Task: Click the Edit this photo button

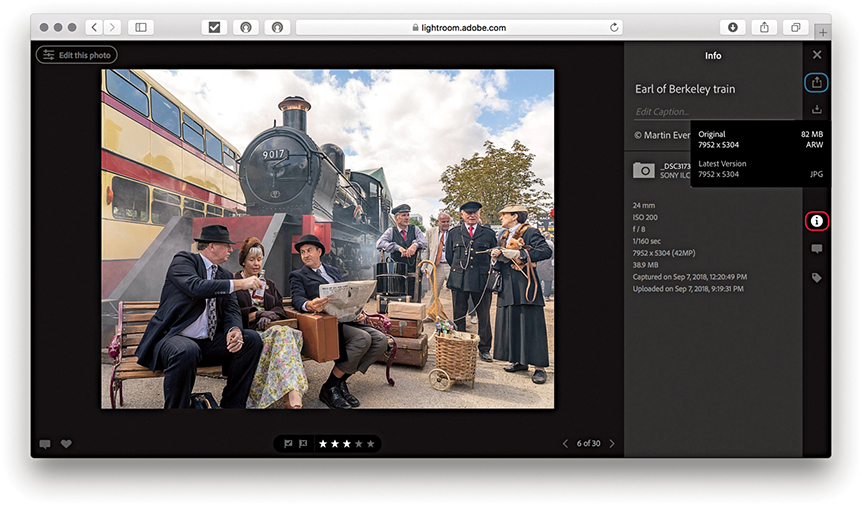Action: tap(76, 55)
